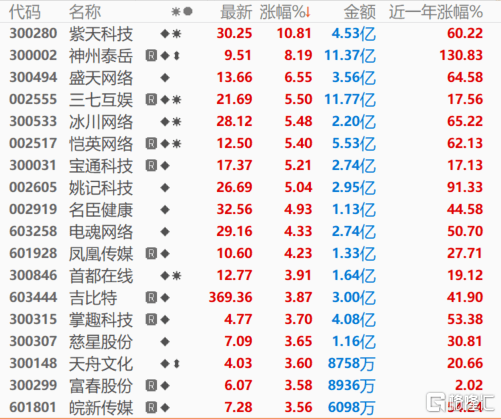The height and width of the screenshot is (419, 501).
Task: Sort by 近一年涨幅% column header
Action: 436,12
